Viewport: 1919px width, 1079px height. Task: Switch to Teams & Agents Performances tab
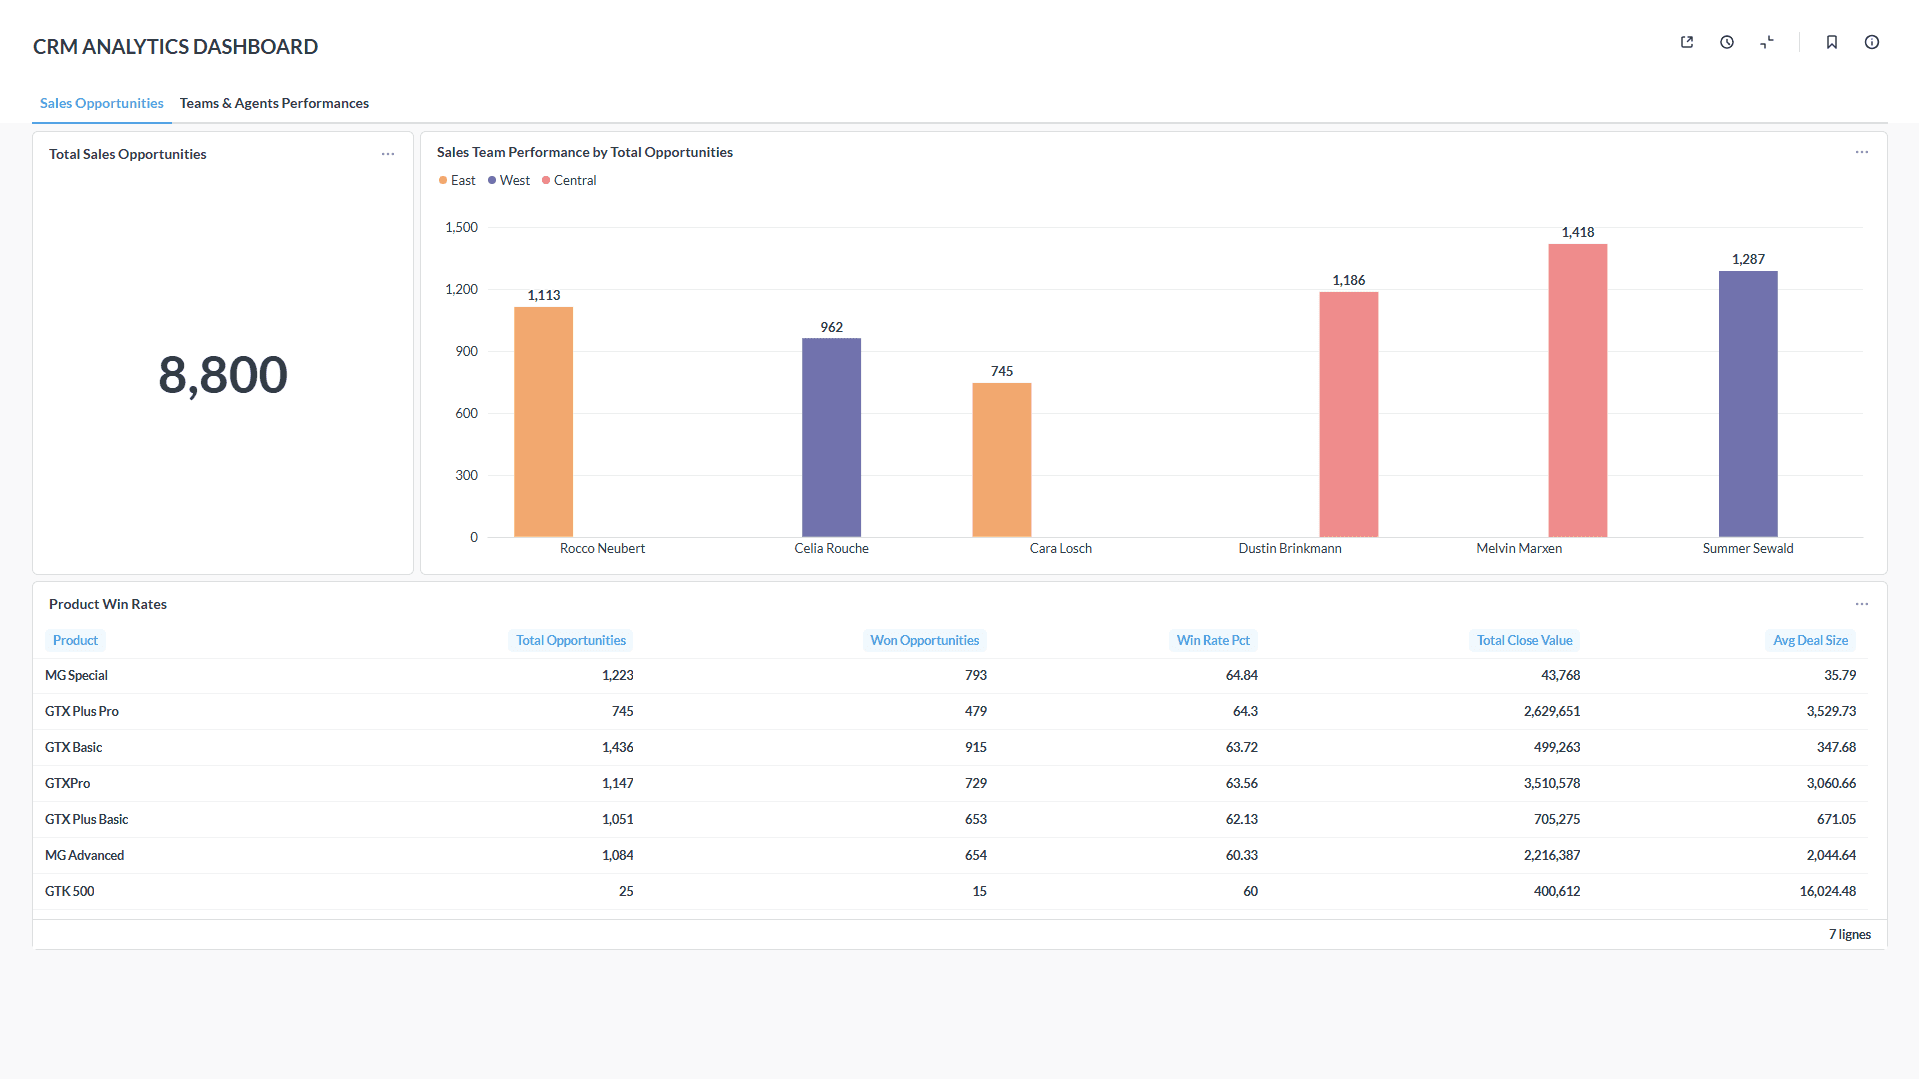(x=274, y=103)
